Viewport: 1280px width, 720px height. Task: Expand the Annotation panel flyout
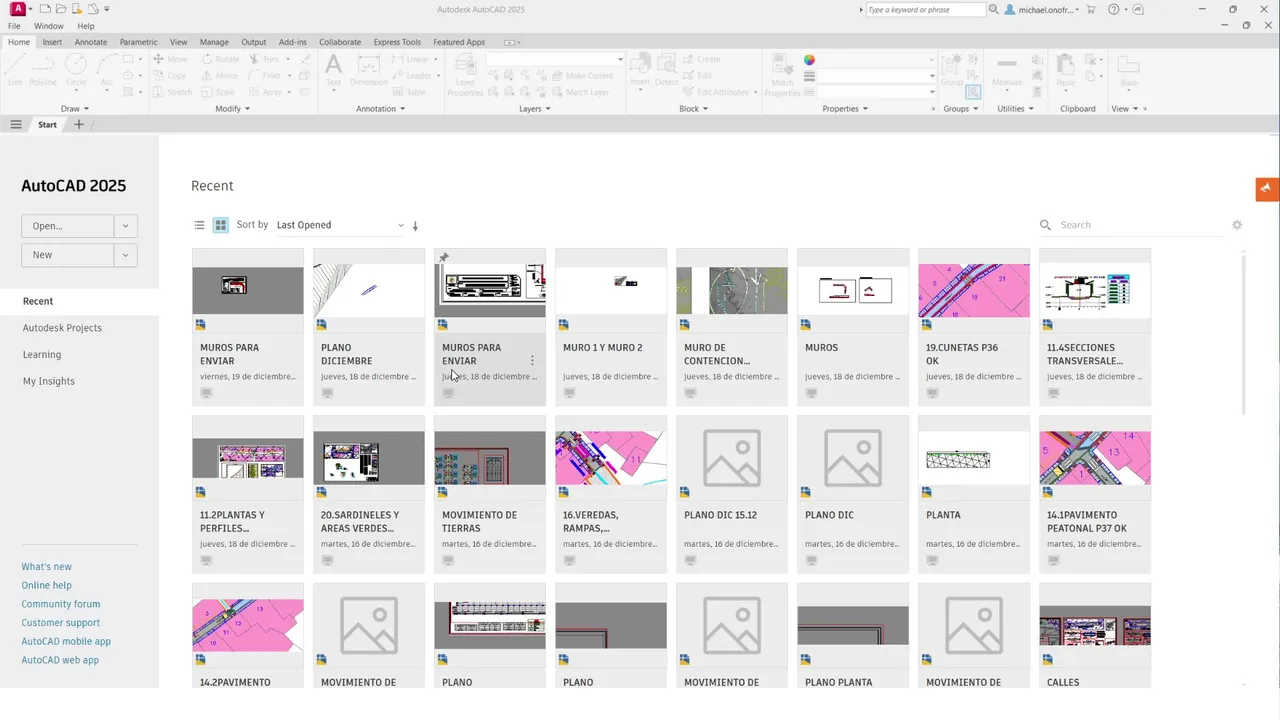point(381,109)
